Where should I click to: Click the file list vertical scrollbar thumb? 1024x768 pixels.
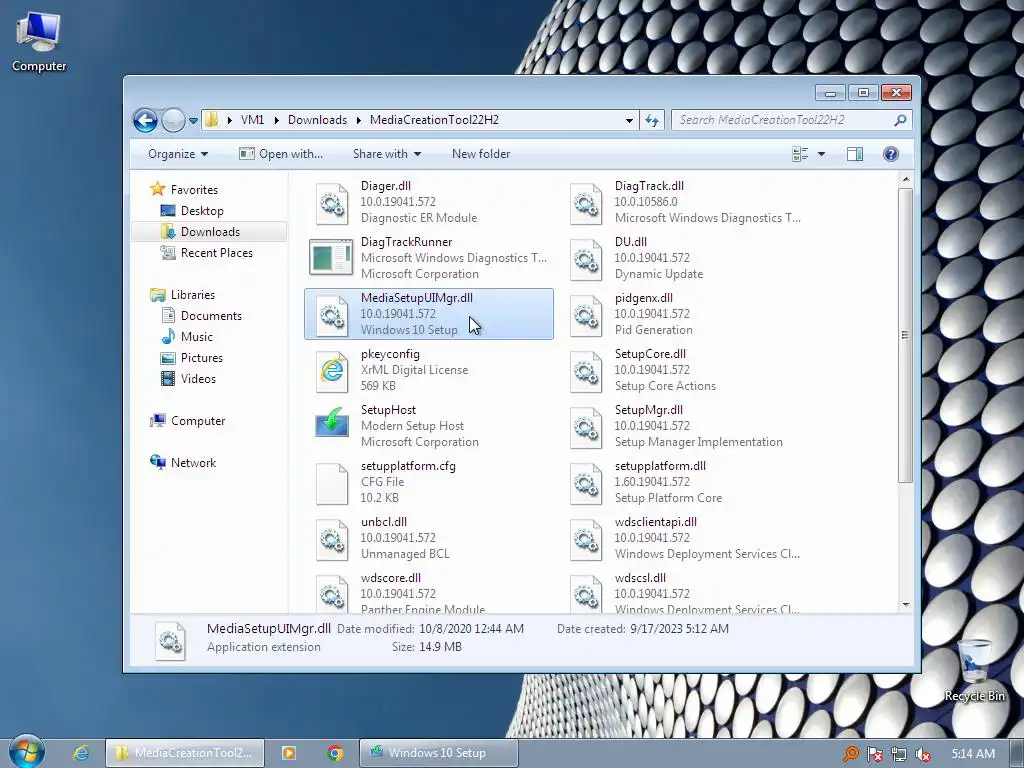(x=905, y=335)
